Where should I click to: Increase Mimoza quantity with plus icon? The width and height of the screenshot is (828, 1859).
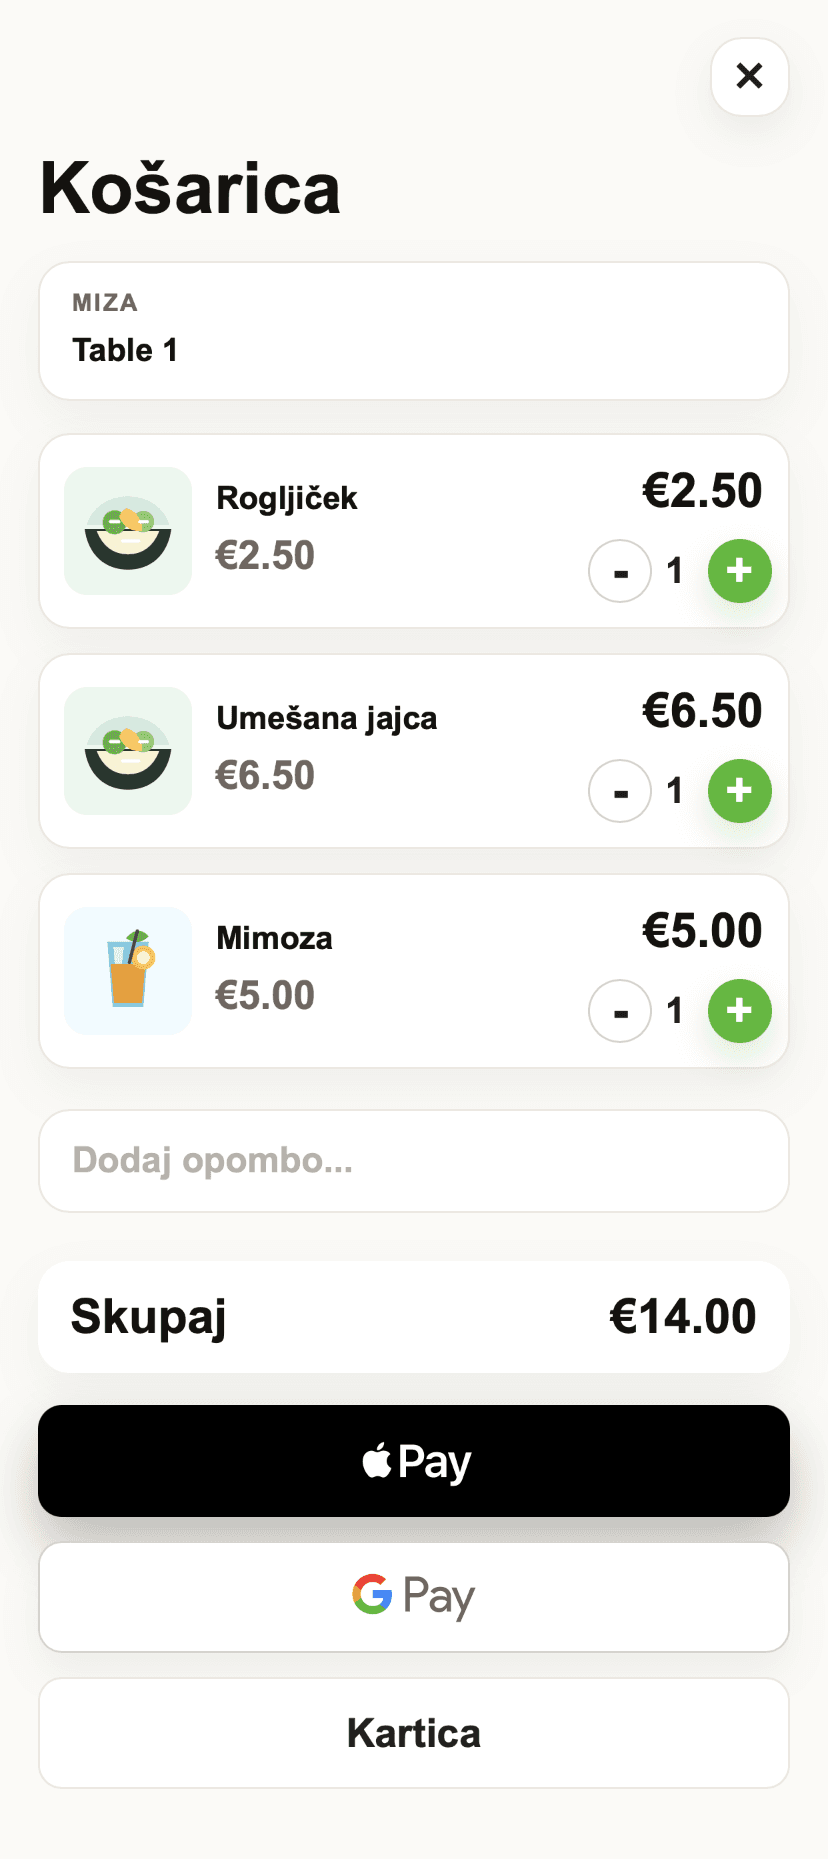tap(739, 1011)
